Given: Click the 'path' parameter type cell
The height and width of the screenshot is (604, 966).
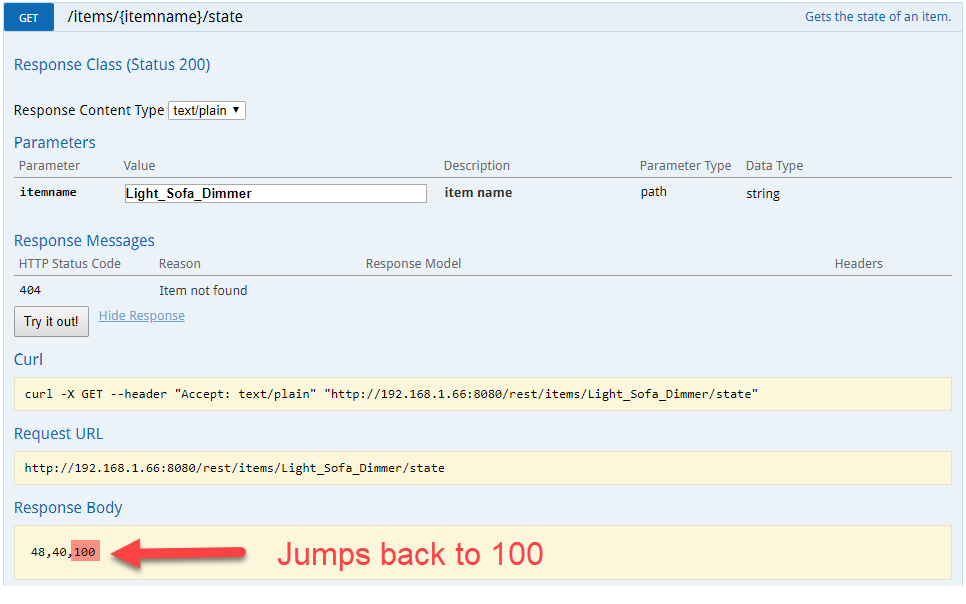Looking at the screenshot, I should coord(653,192).
